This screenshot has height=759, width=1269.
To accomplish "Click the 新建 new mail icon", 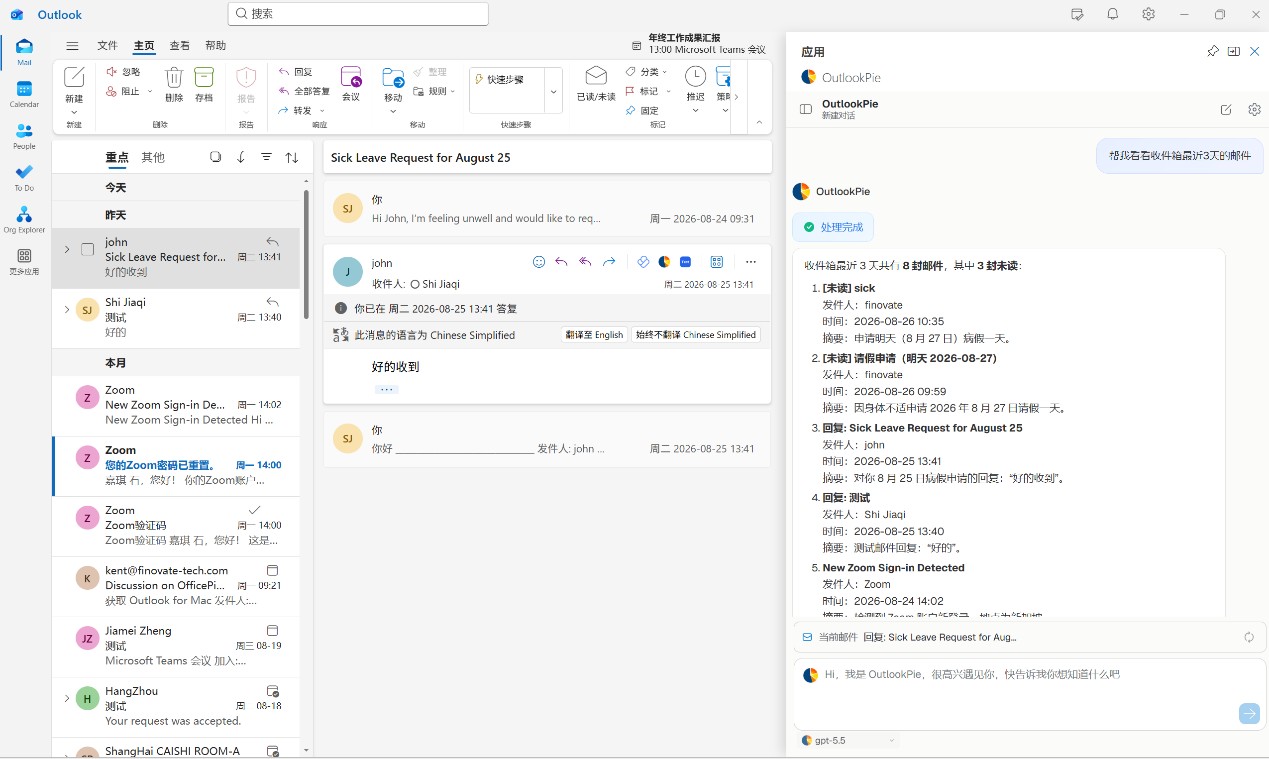I will pyautogui.click(x=74, y=78).
